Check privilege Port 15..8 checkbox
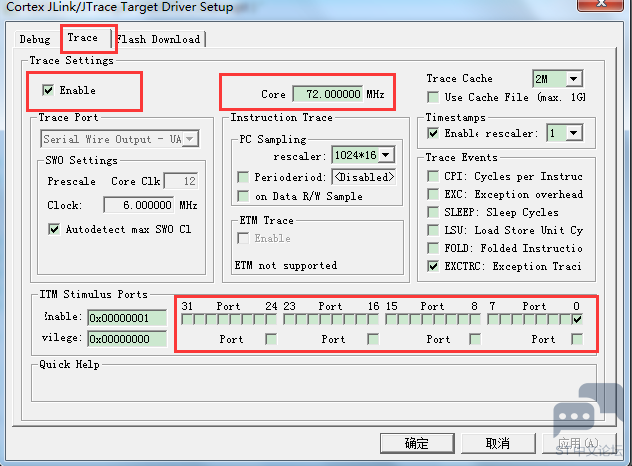Viewport: 632px width, 466px height. [x=475, y=339]
